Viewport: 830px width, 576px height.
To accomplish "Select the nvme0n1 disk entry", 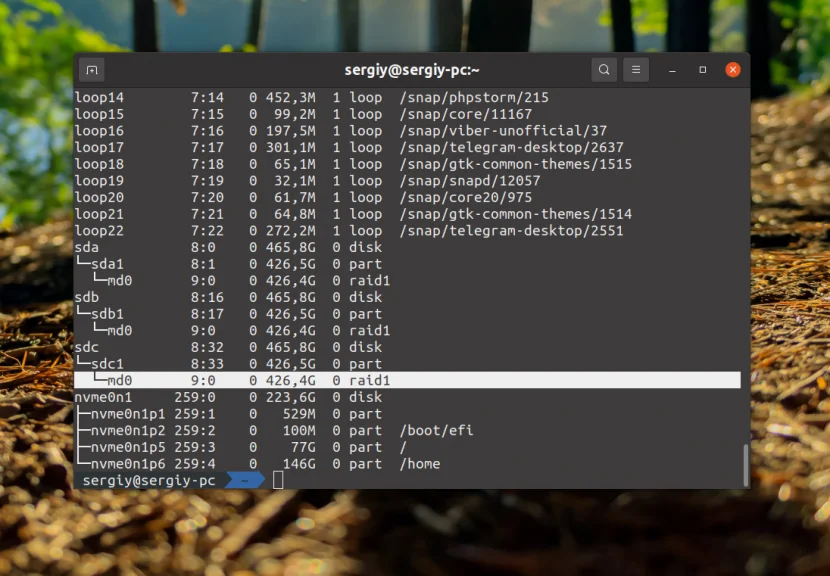I will (104, 397).
